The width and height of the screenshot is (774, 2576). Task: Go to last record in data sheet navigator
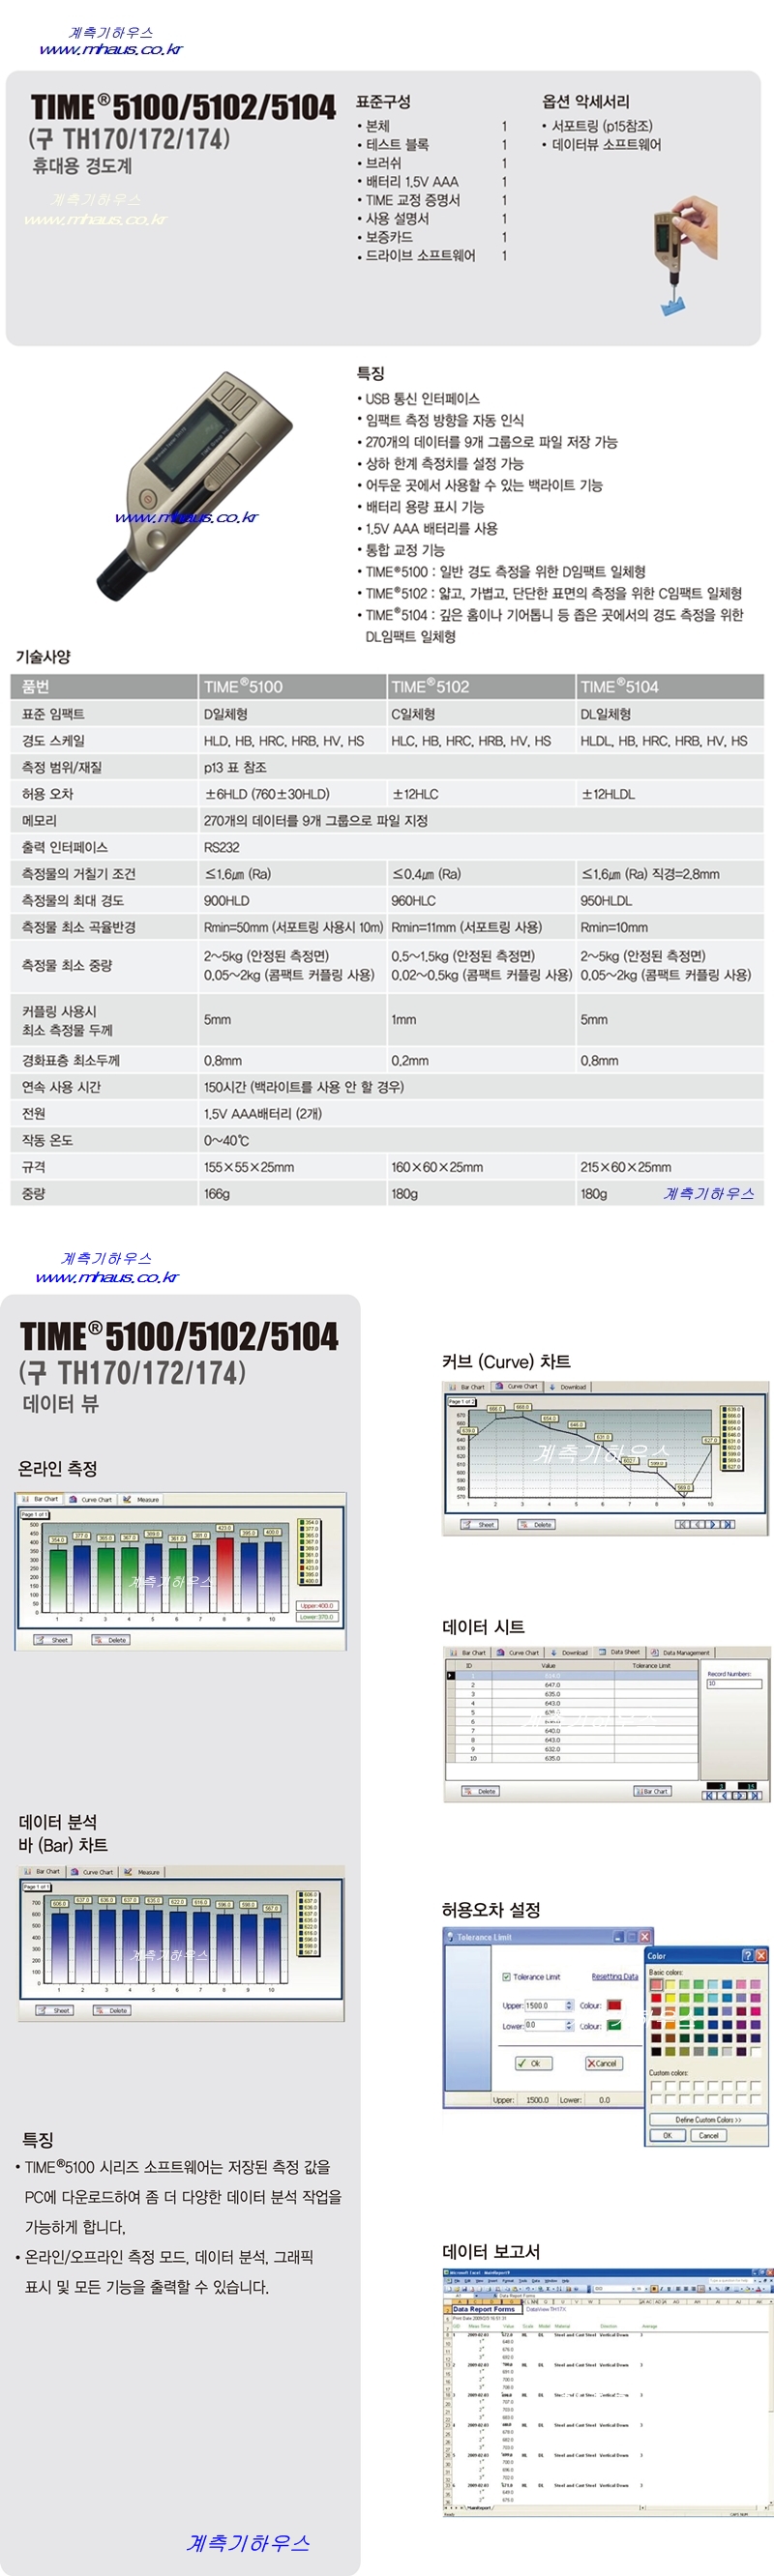click(x=757, y=1795)
